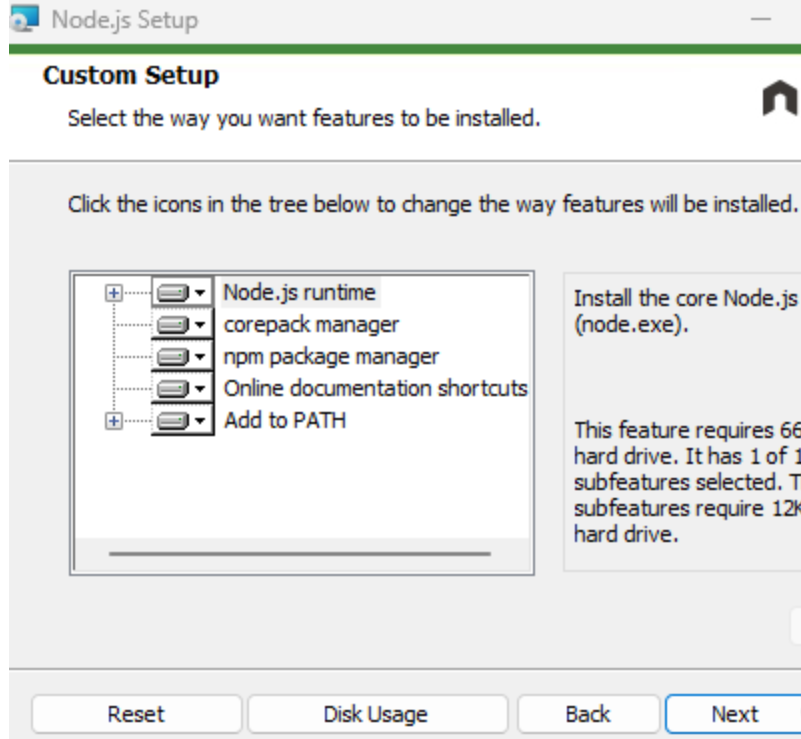Click the Node.js runtime feature drive icon
This screenshot has height=739, width=801.
coord(173,293)
